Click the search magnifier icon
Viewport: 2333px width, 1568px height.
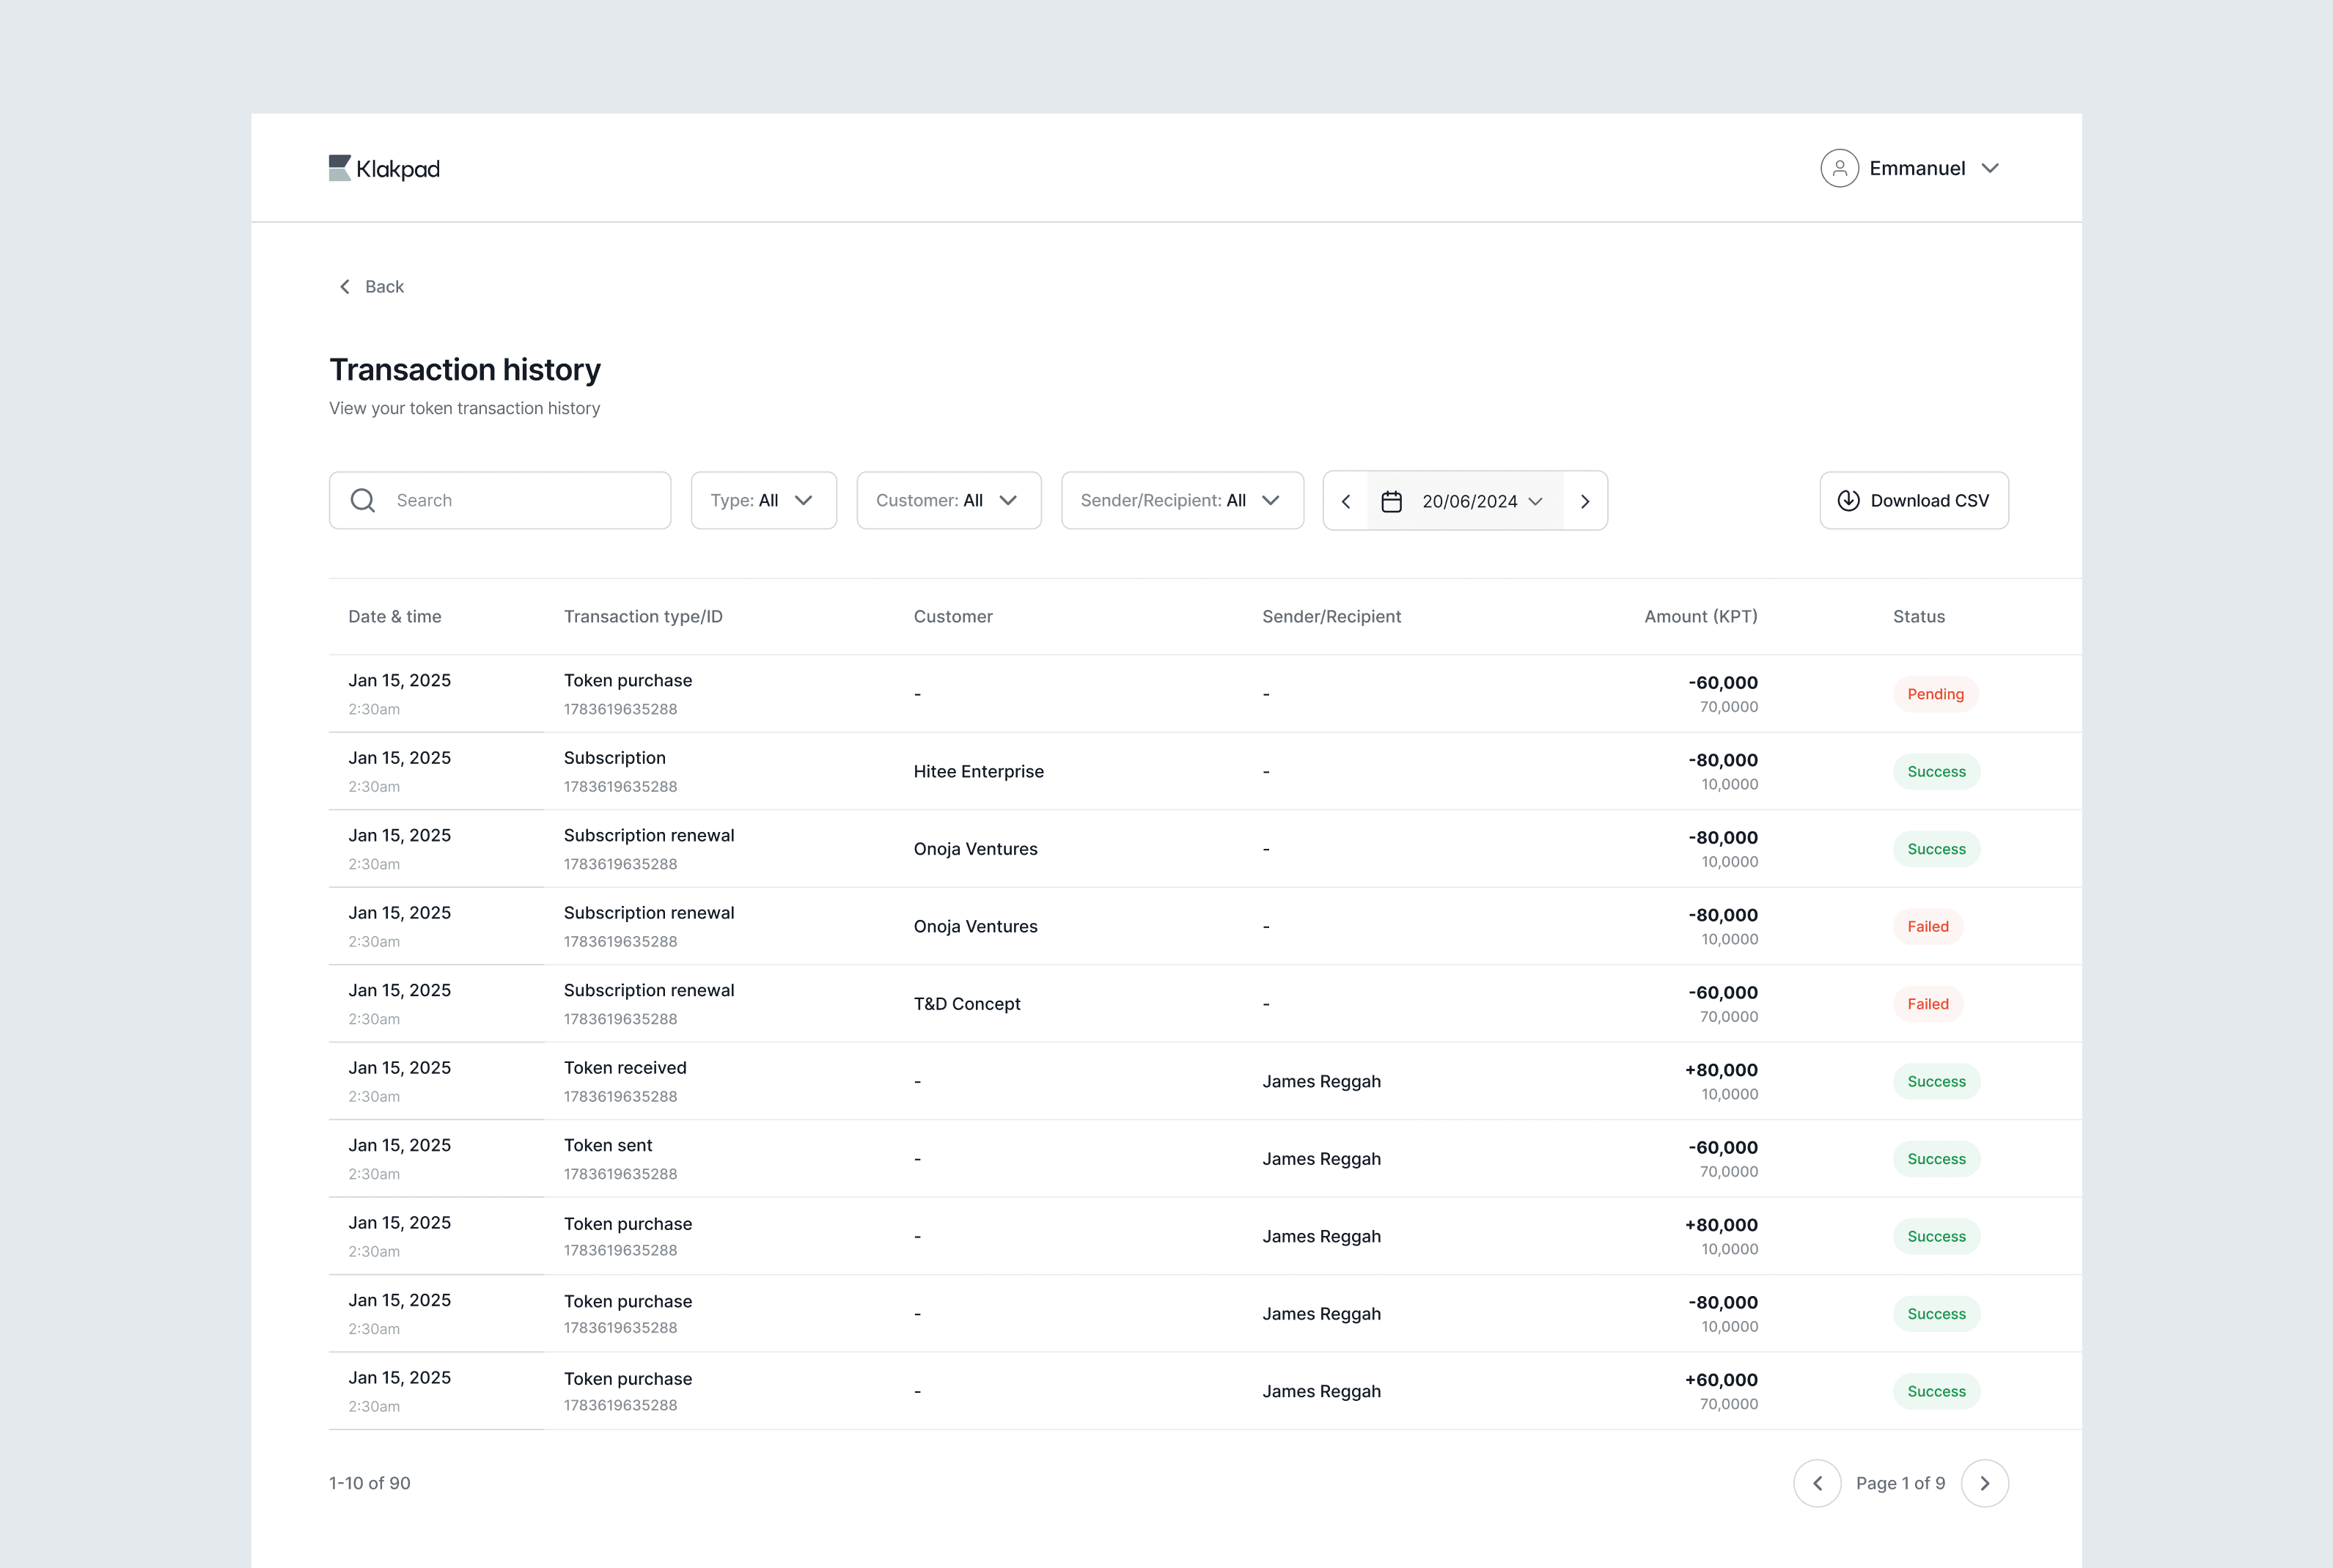pyautogui.click(x=363, y=500)
